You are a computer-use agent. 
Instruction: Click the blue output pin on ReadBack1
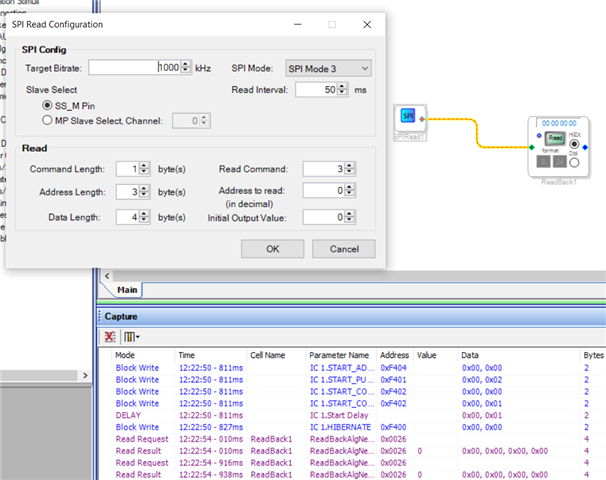(x=585, y=147)
